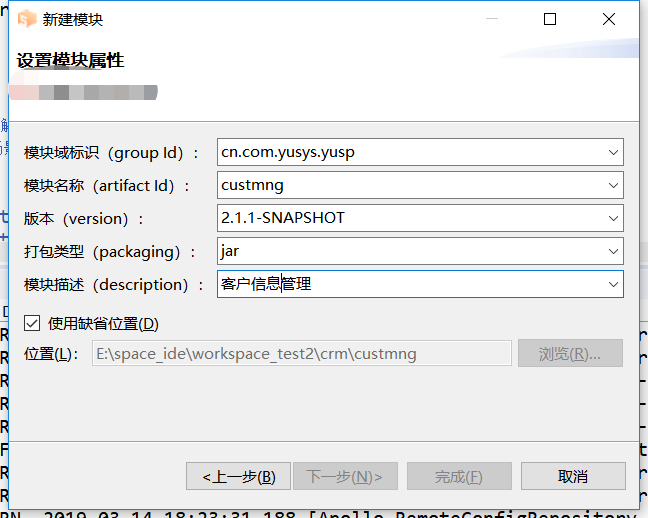Cancel the dialog with 取消

coord(573,477)
